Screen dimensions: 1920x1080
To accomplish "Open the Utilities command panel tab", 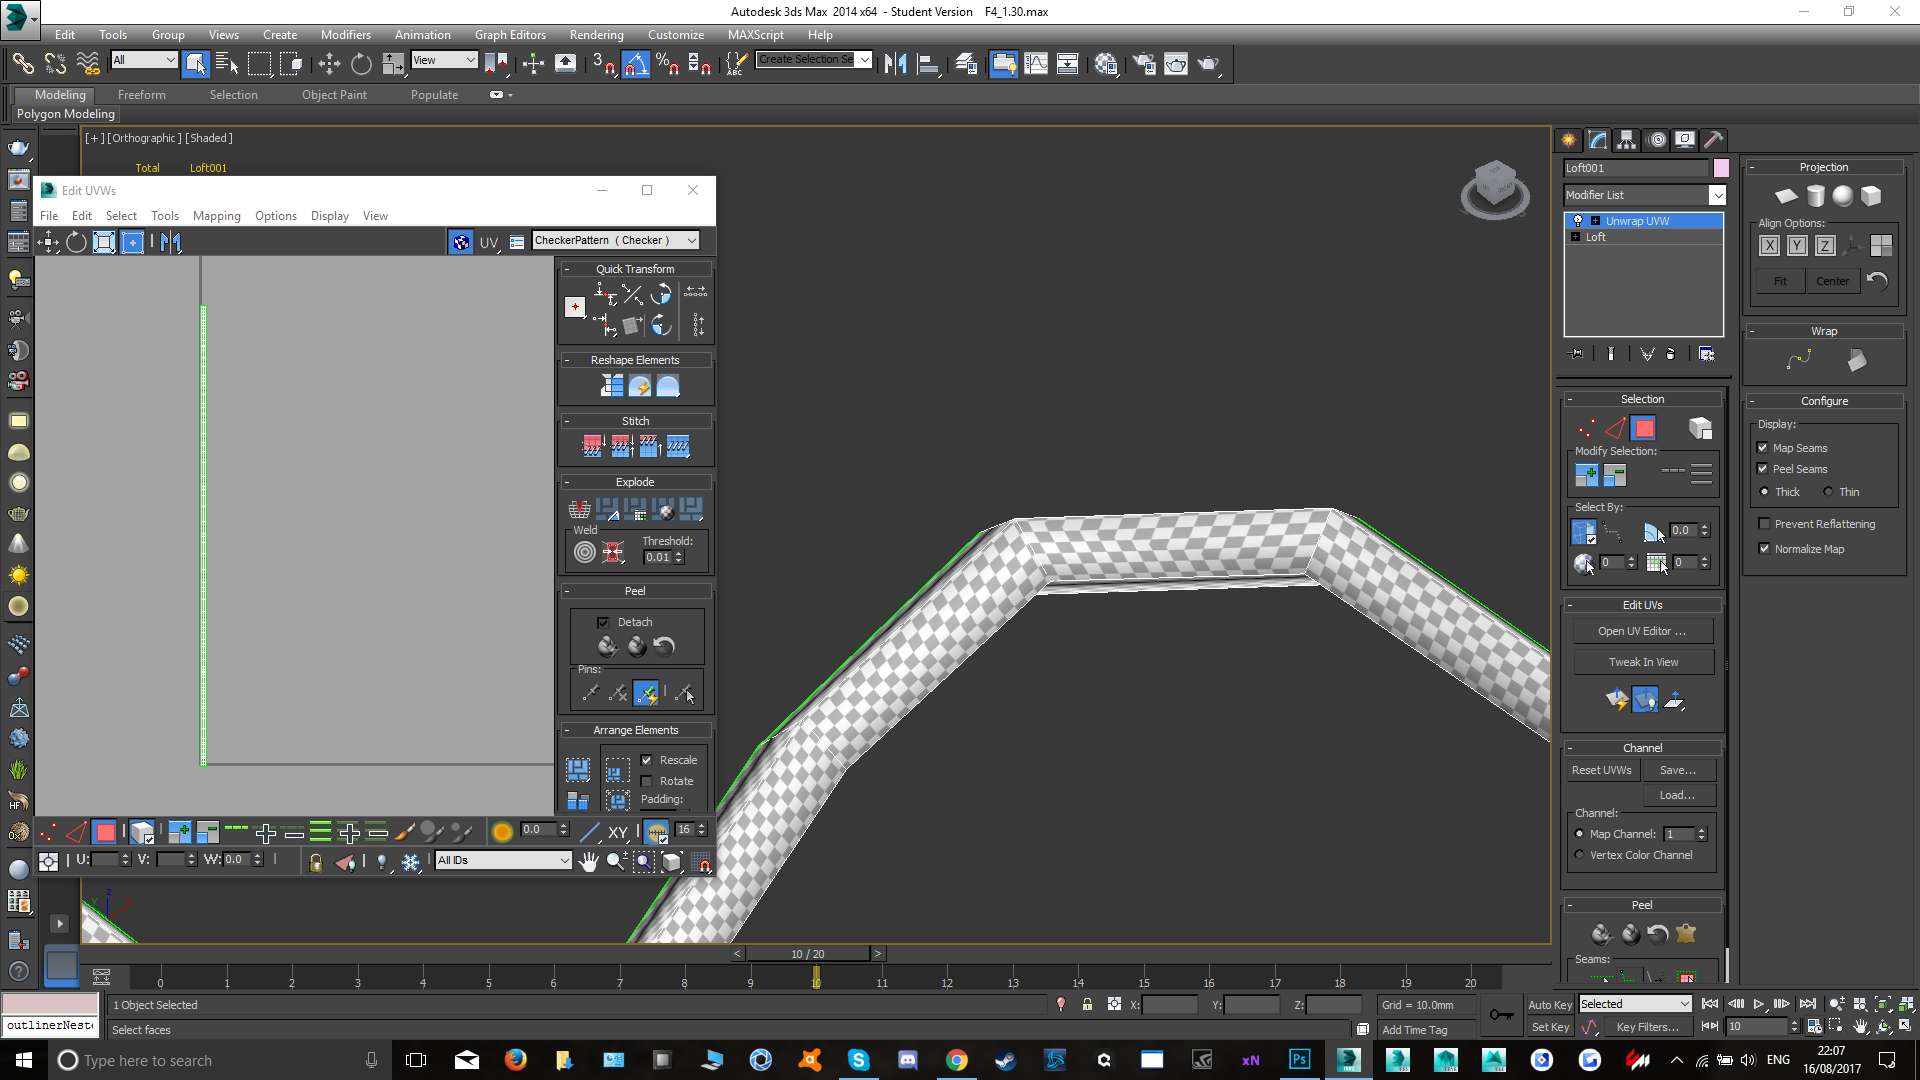I will coord(1713,140).
